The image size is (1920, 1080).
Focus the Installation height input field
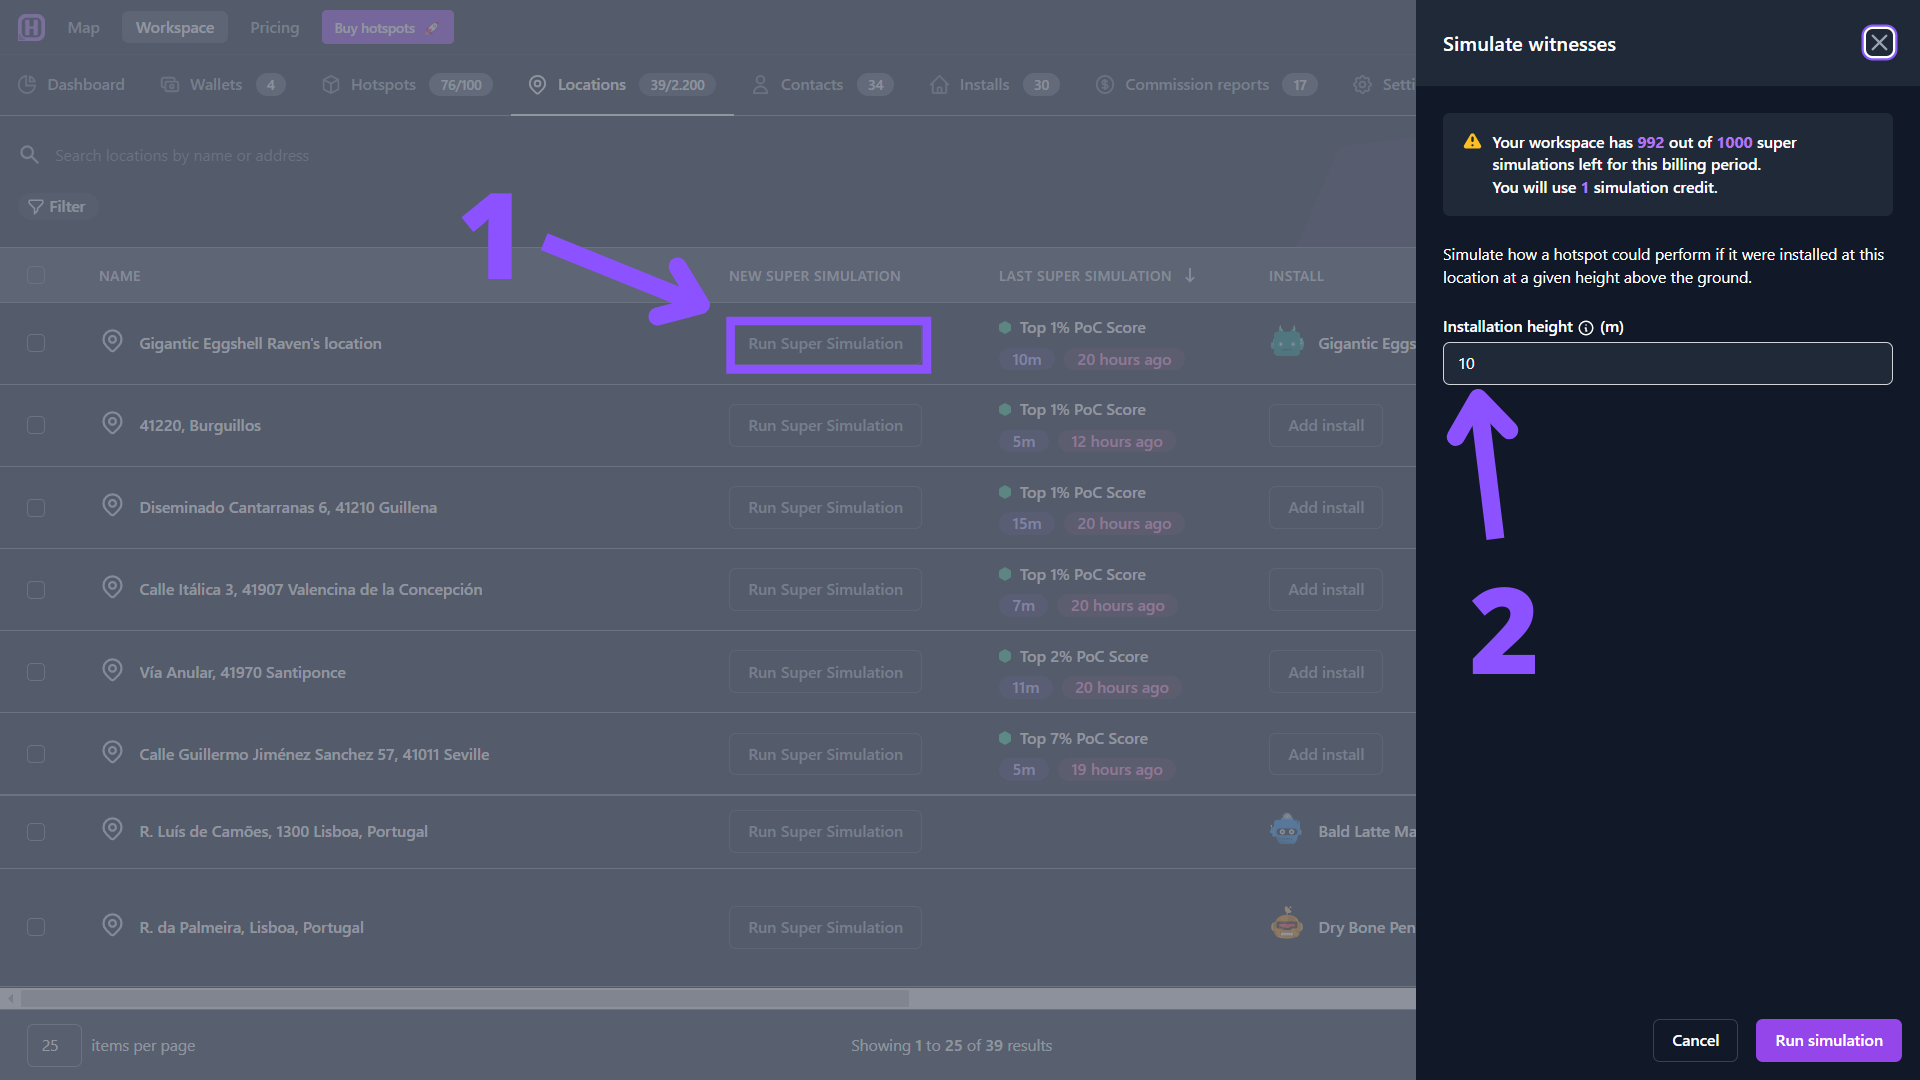coord(1667,363)
